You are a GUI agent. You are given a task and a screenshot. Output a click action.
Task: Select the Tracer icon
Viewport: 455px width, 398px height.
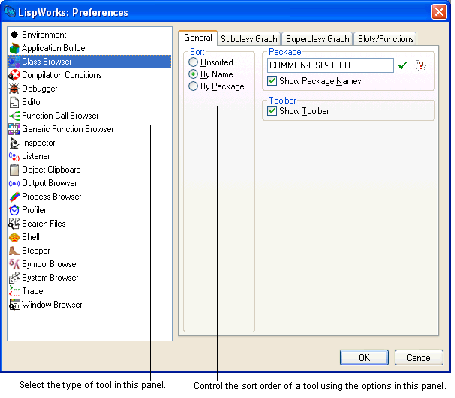point(14,291)
